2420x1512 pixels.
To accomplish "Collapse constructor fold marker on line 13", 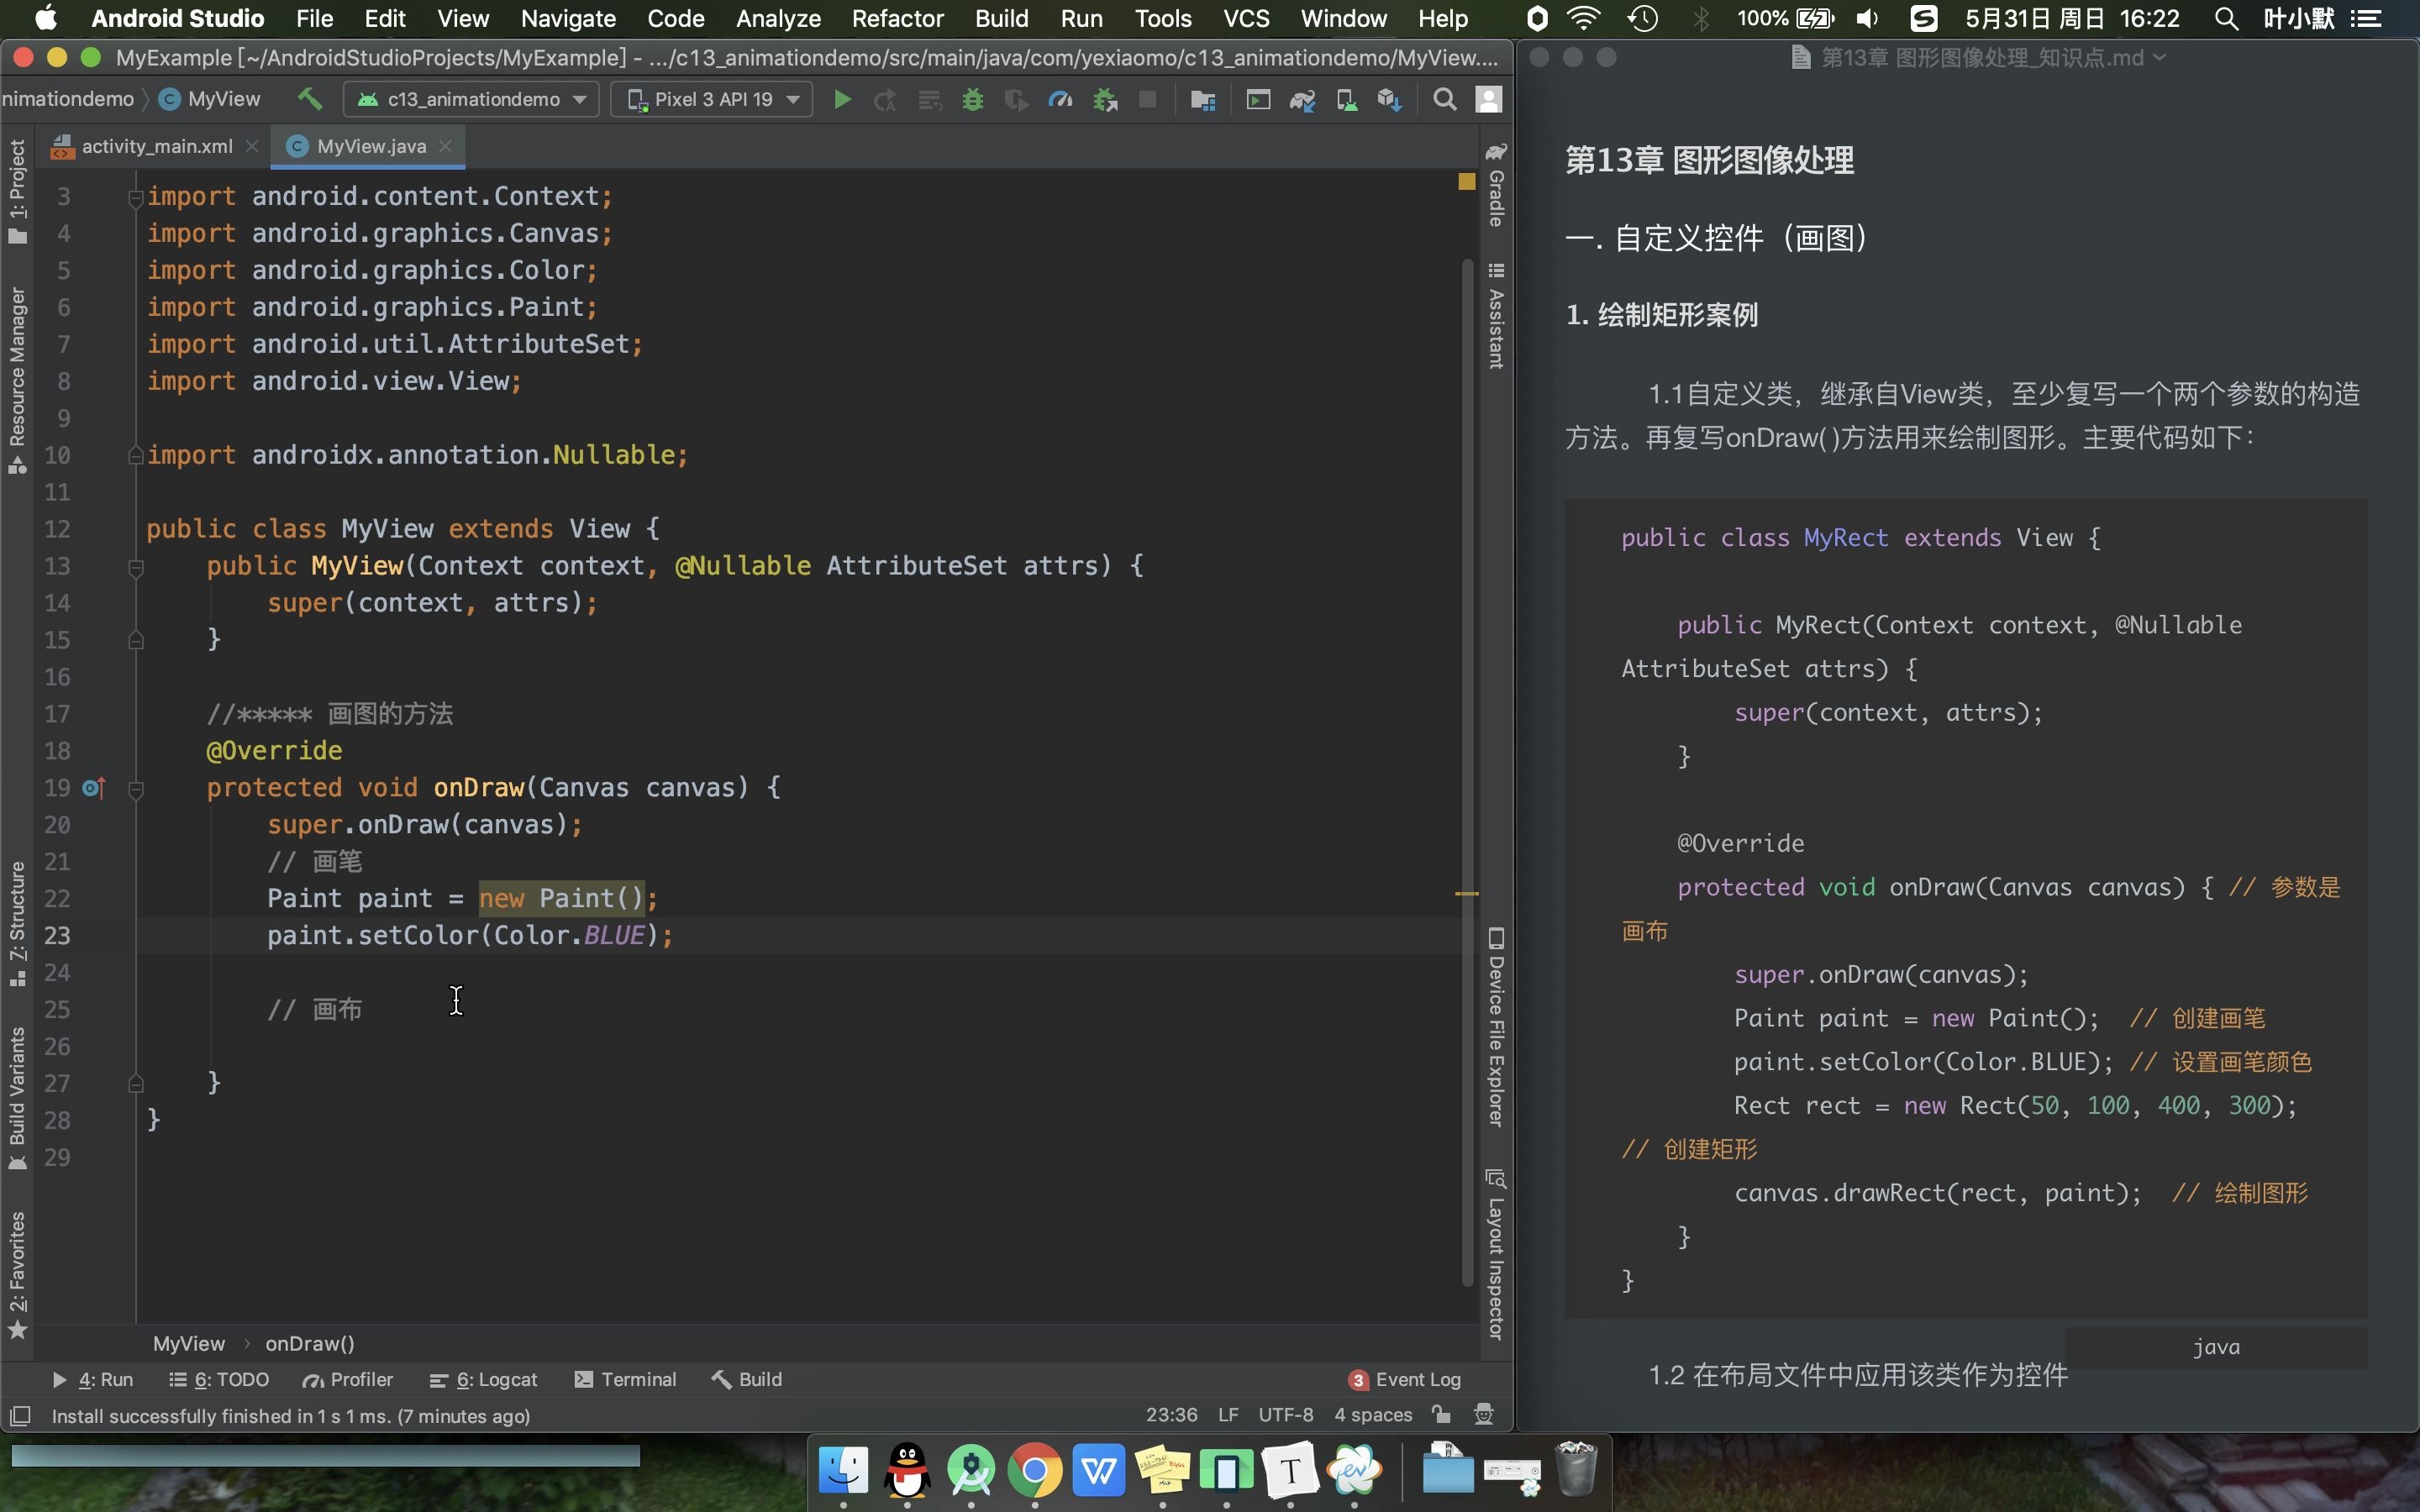I will point(136,567).
